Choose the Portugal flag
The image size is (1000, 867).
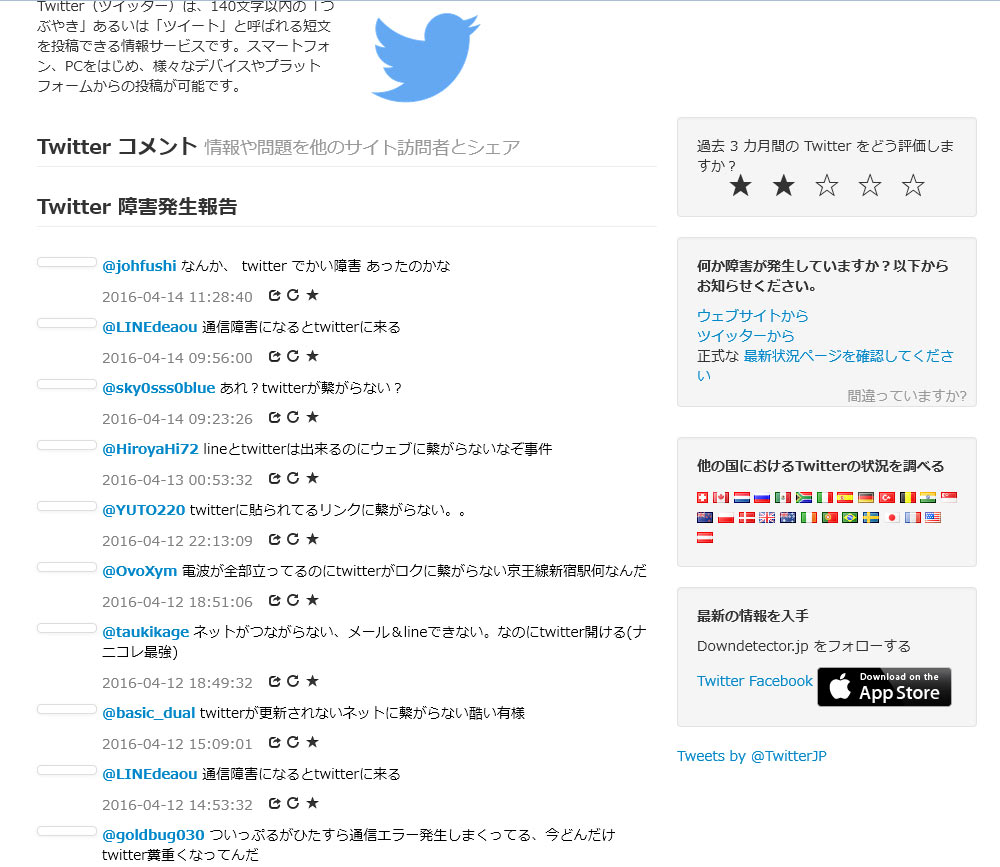pos(830,517)
